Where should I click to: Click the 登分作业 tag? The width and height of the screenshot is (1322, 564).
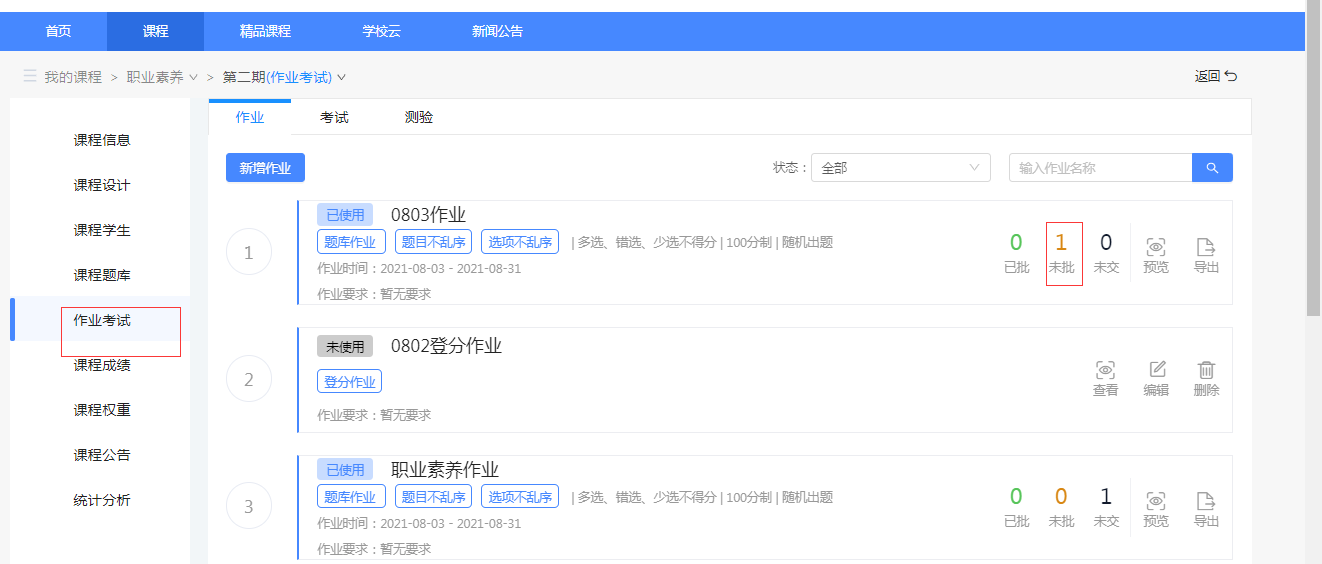350,382
